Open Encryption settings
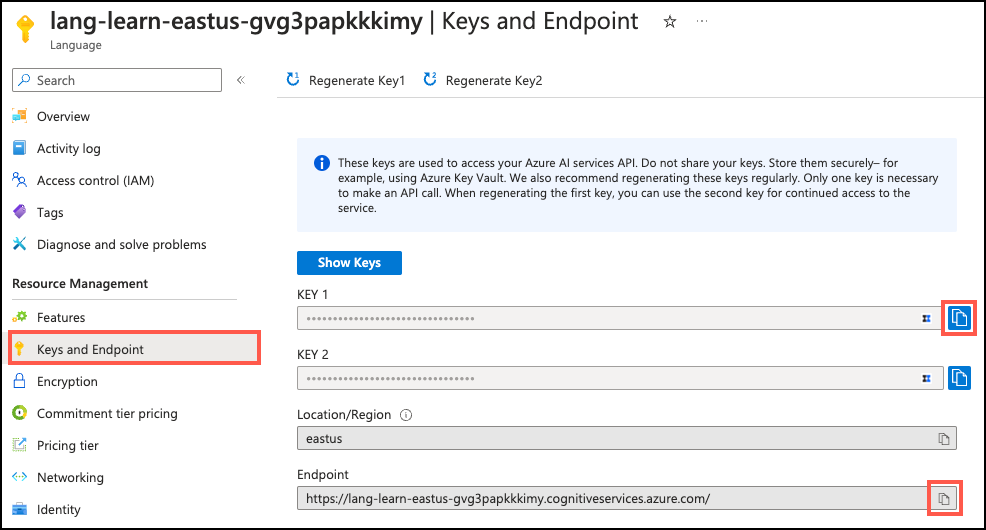This screenshot has width=986, height=530. coord(67,382)
